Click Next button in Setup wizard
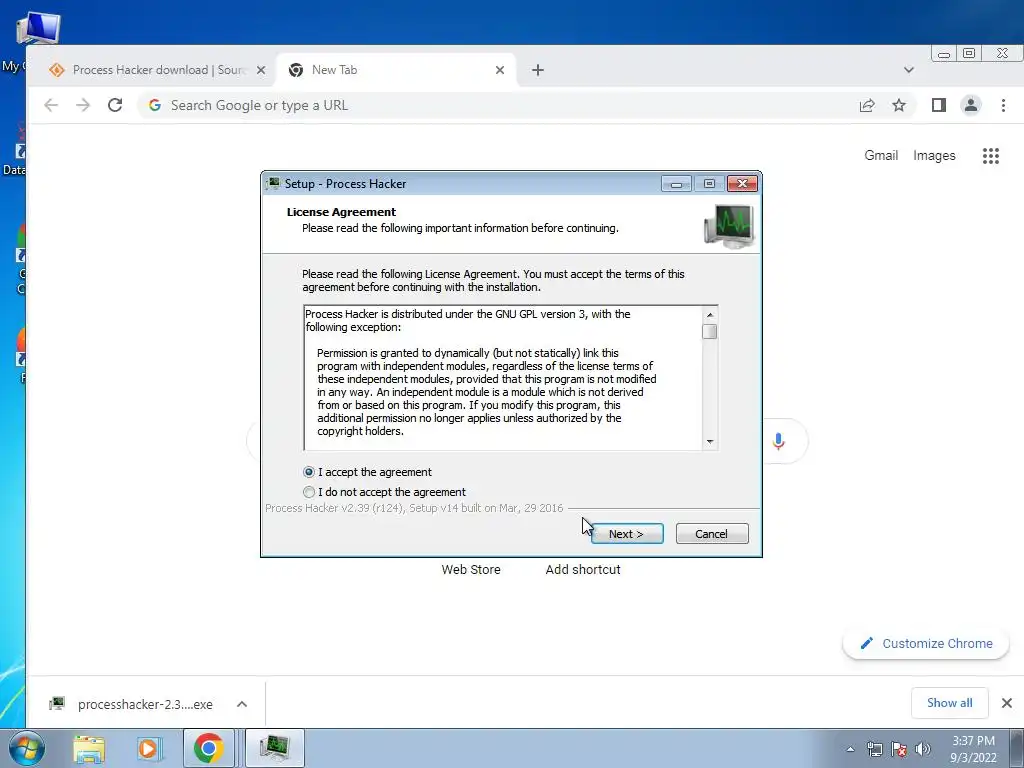 pyautogui.click(x=627, y=534)
